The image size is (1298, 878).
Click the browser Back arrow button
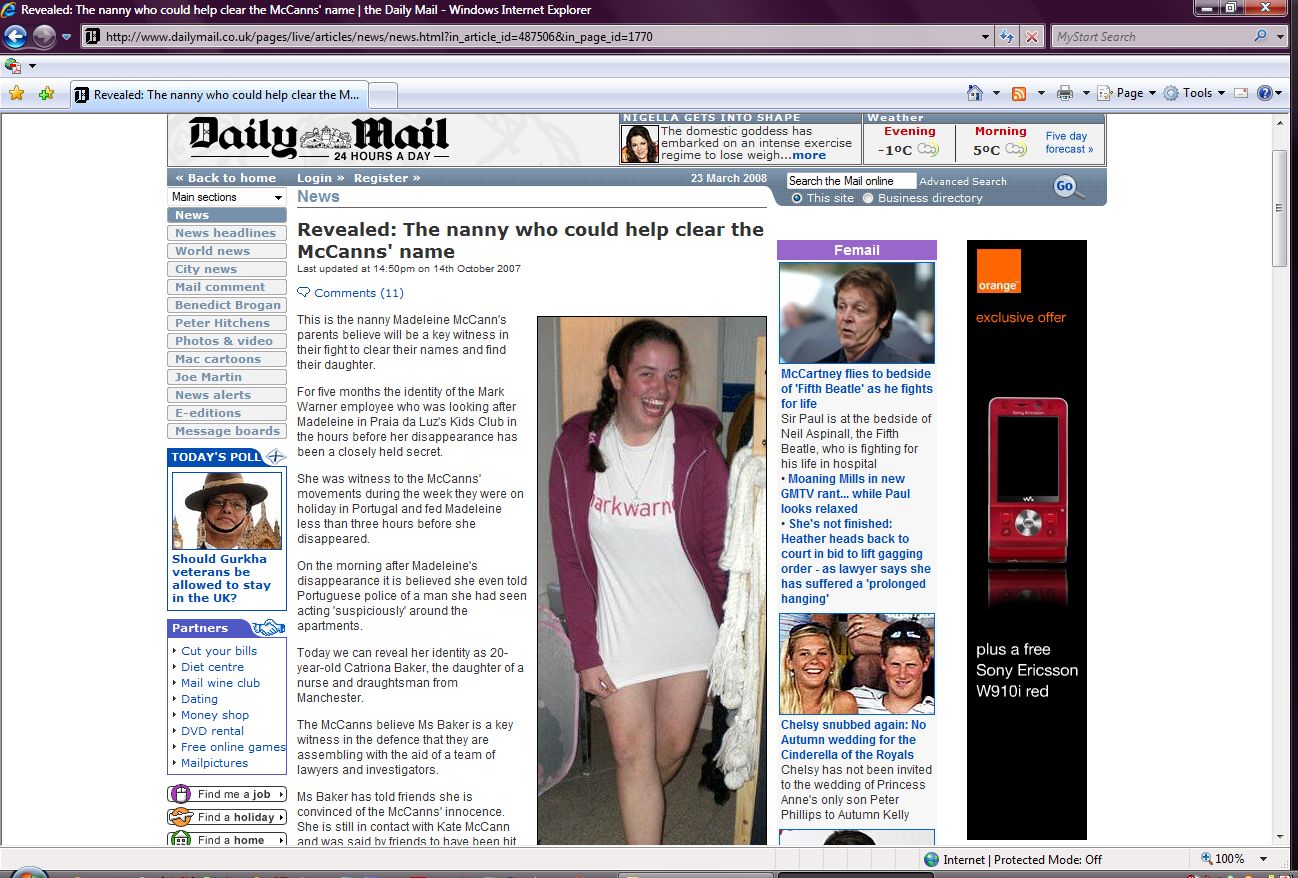coord(15,37)
